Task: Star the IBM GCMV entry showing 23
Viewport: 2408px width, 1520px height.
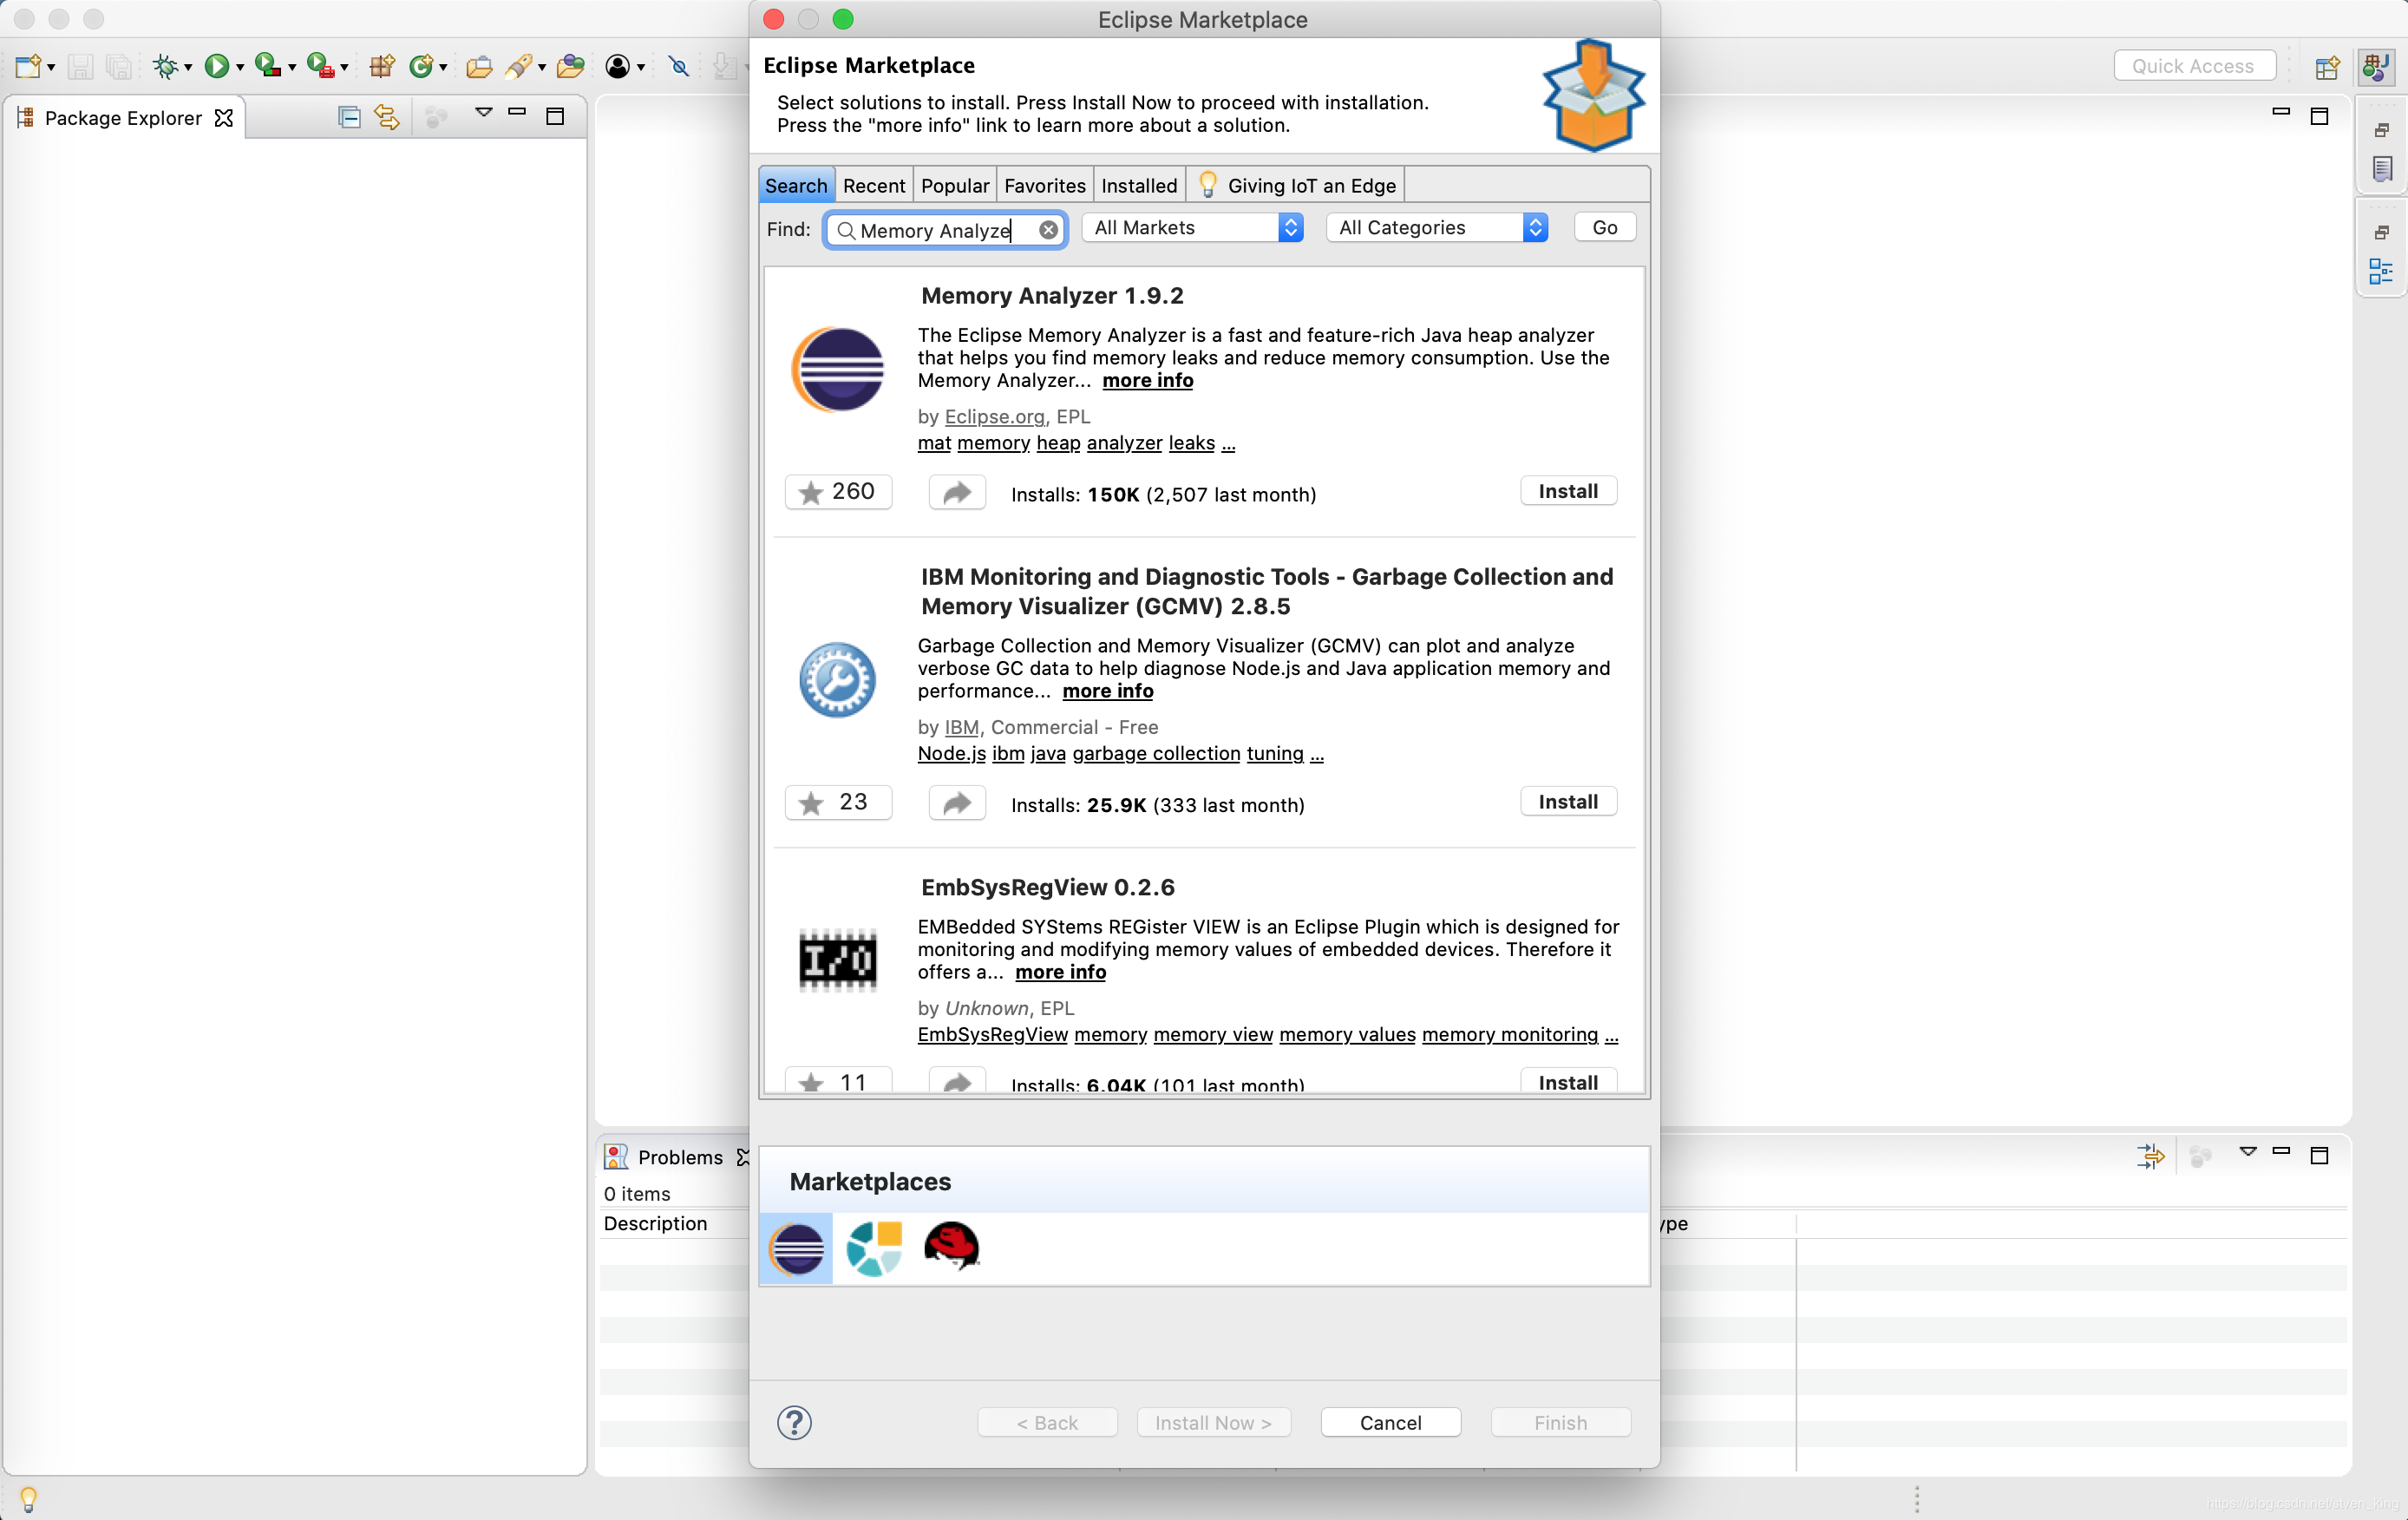Action: pos(838,803)
